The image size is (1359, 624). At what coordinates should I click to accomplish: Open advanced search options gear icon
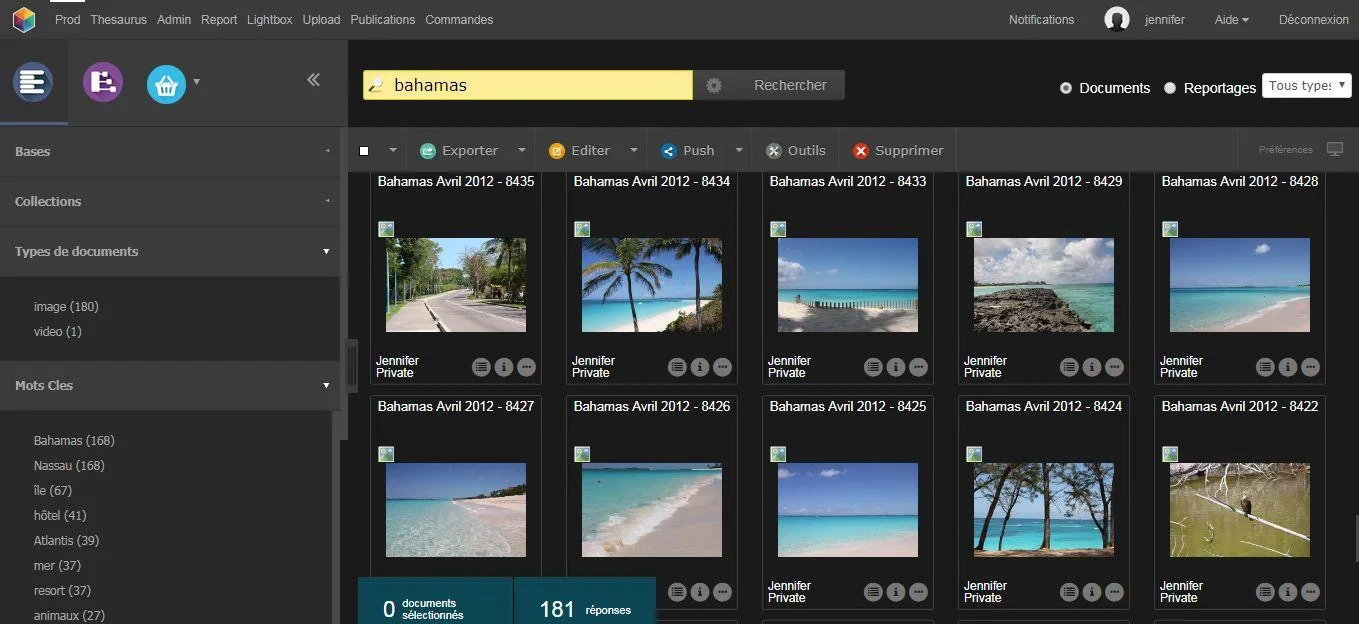coord(714,86)
